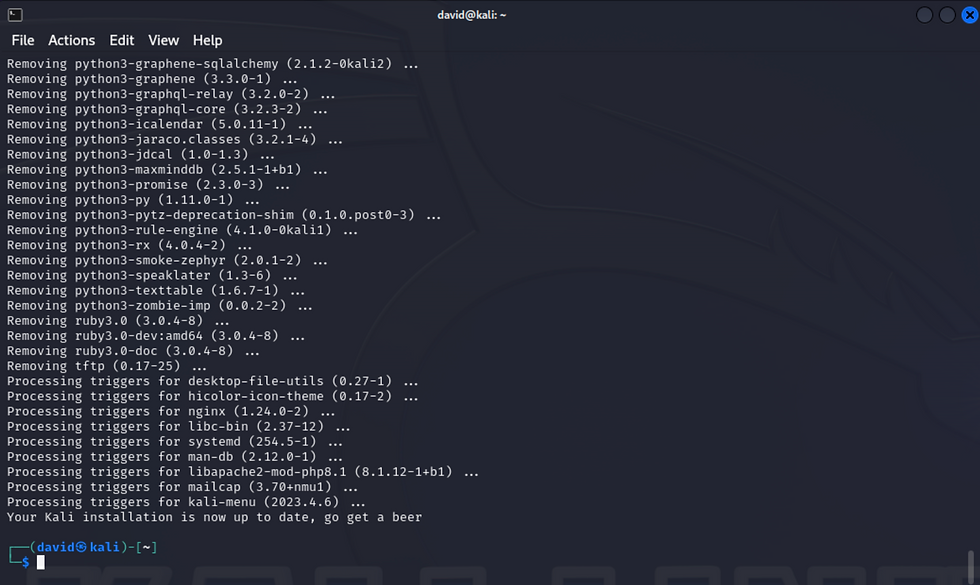
Task: Click the 'python3-jdcal' removal line
Action: pyautogui.click(x=141, y=154)
